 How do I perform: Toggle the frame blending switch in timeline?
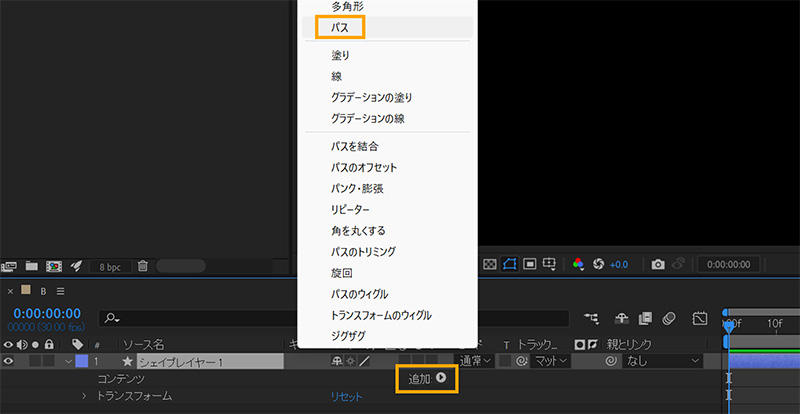[646, 318]
